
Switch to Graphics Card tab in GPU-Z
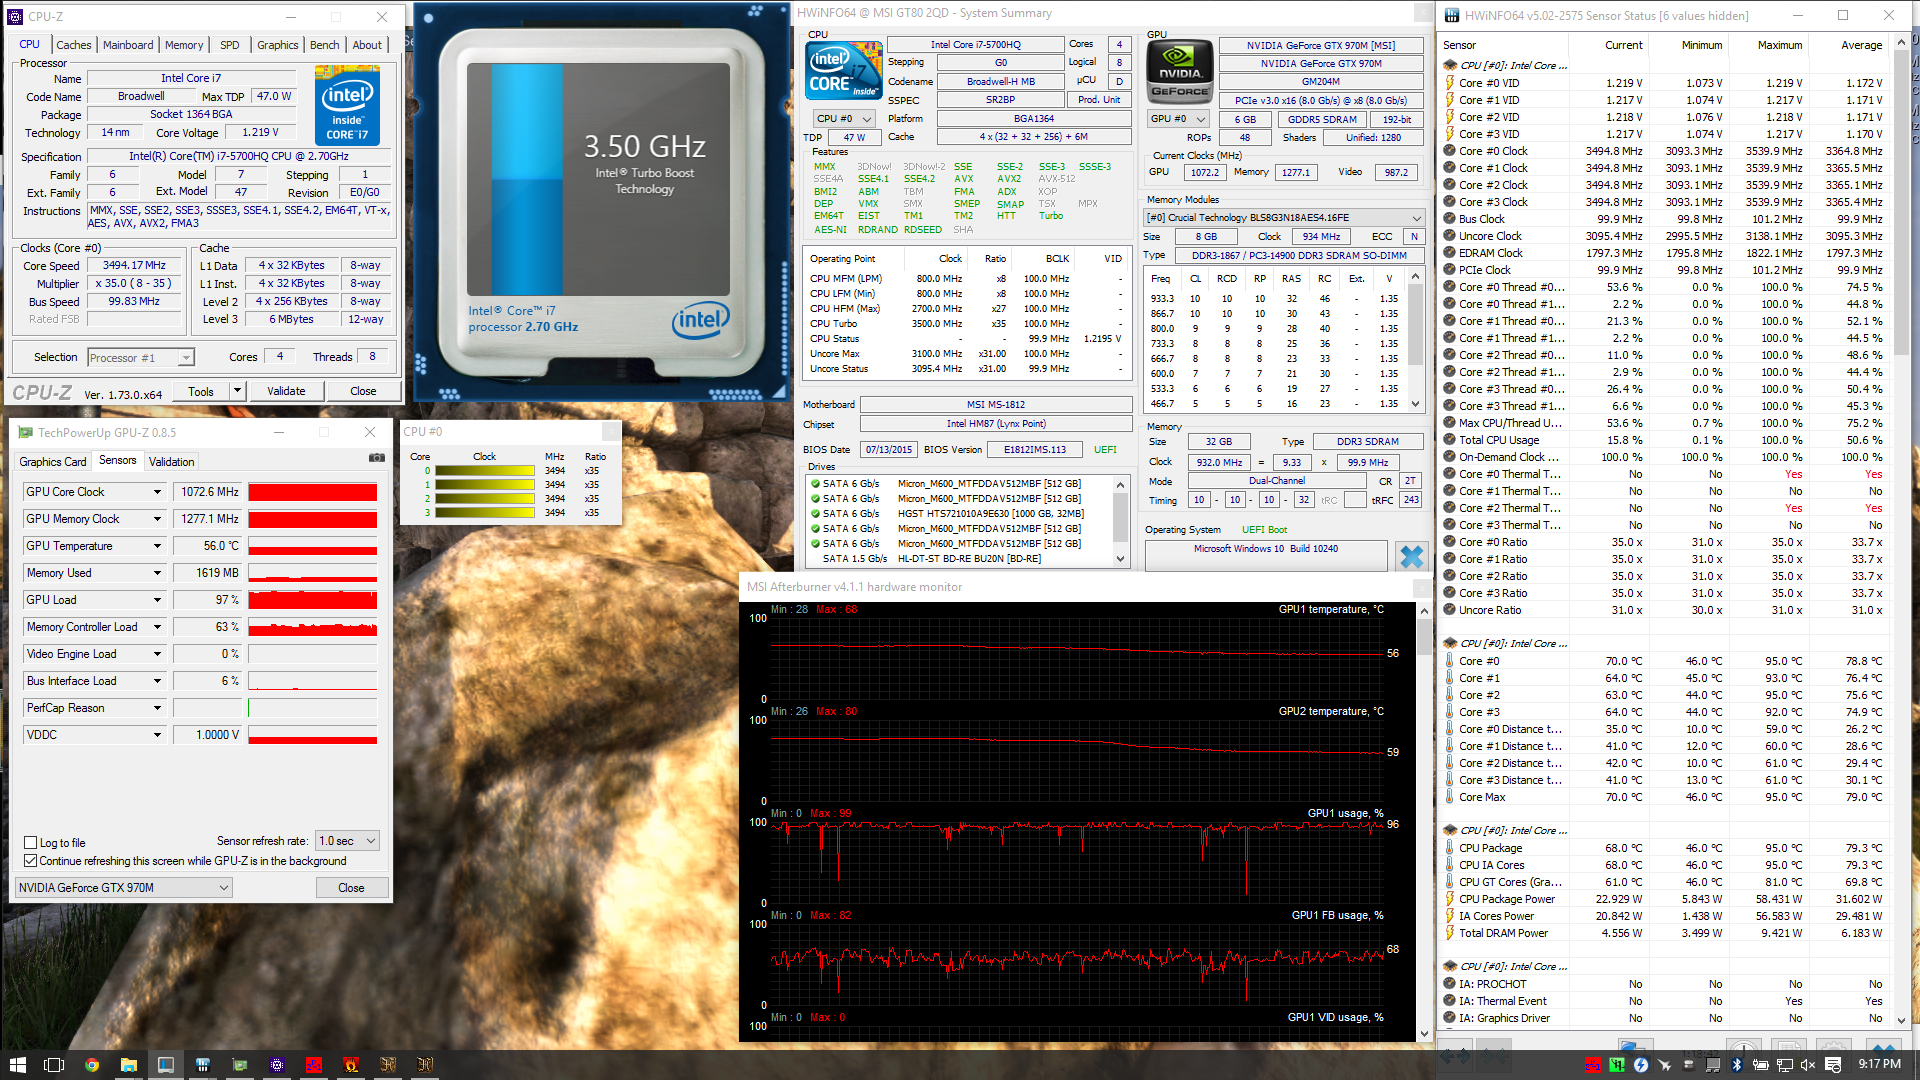coord(53,462)
